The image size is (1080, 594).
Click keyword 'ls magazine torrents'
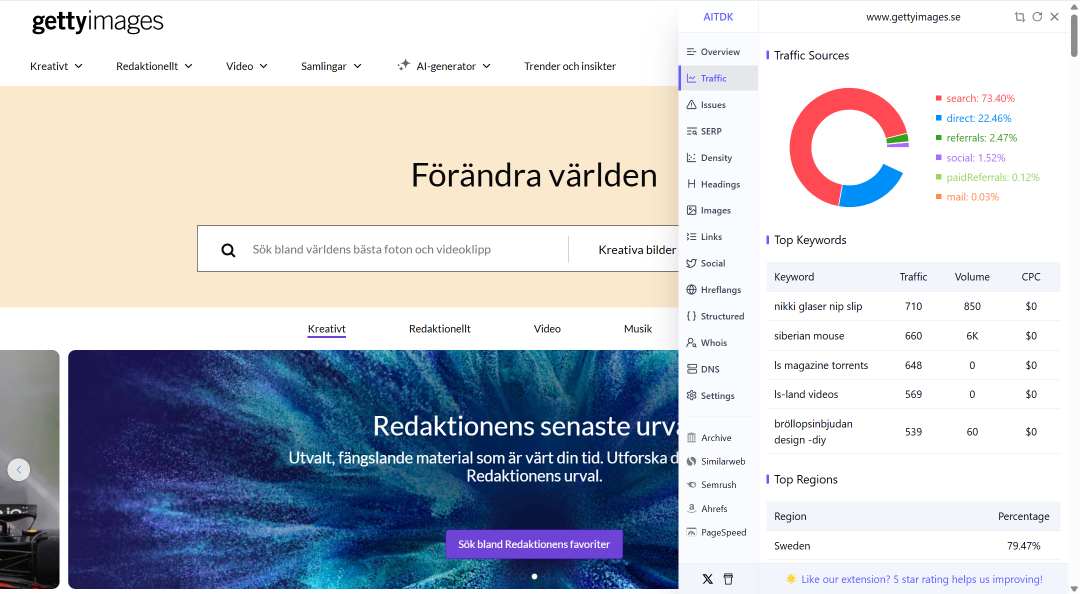[x=821, y=365]
